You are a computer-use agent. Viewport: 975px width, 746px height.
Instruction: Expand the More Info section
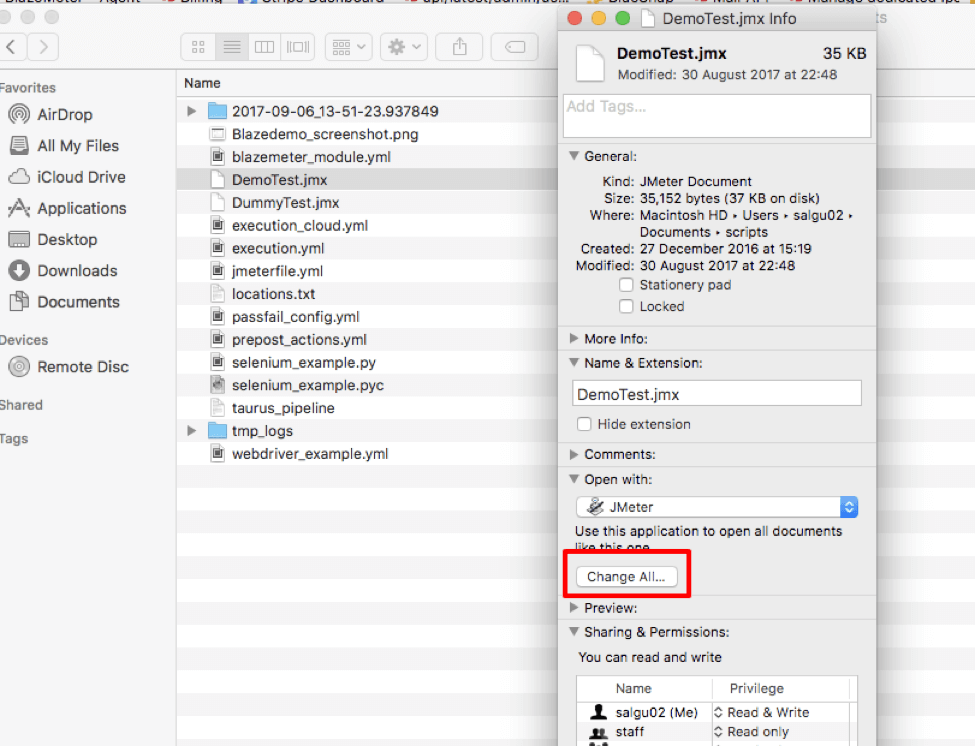coord(574,339)
